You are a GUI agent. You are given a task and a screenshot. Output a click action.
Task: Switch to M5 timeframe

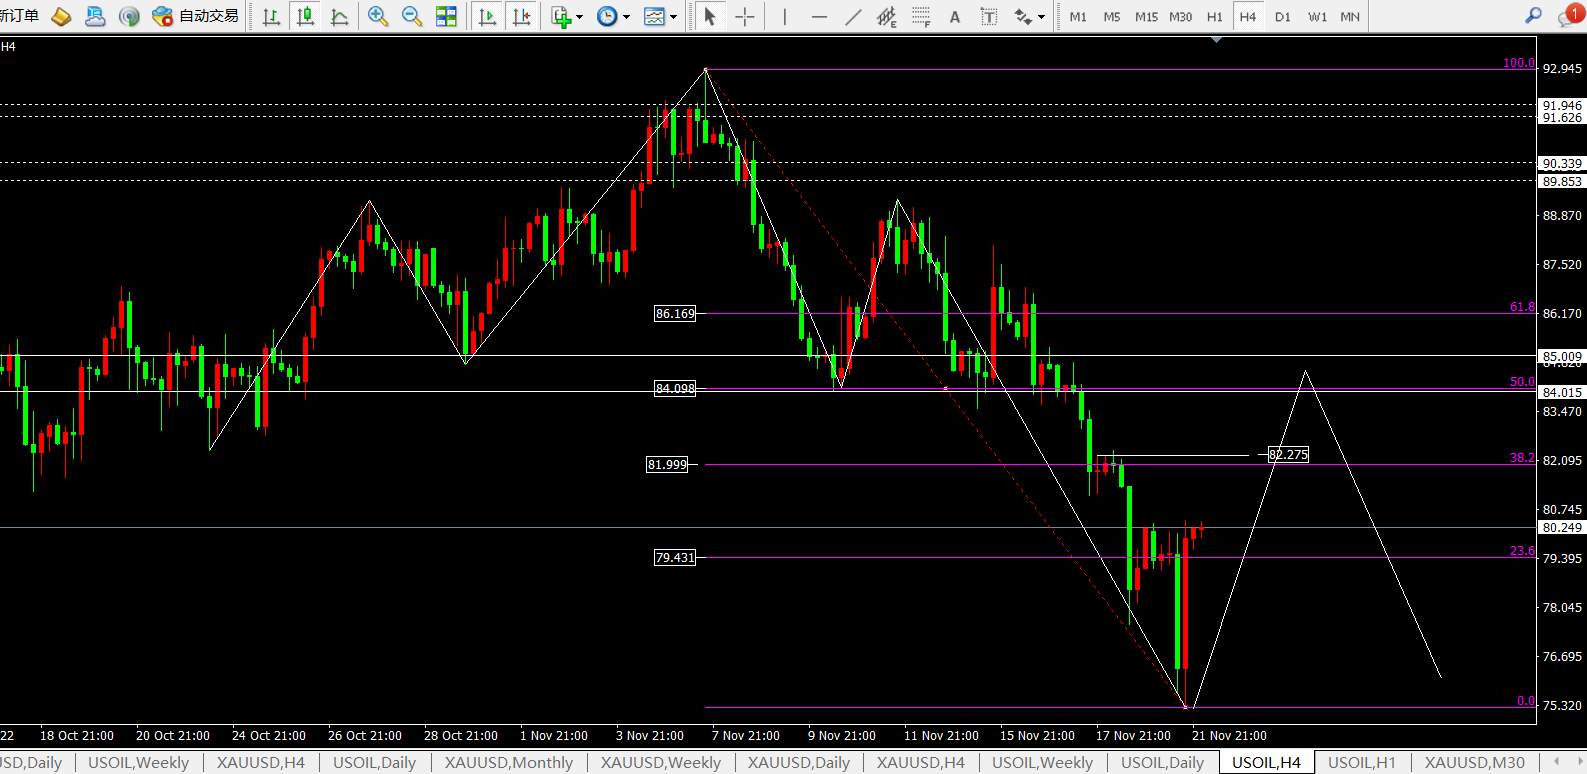pyautogui.click(x=1112, y=17)
